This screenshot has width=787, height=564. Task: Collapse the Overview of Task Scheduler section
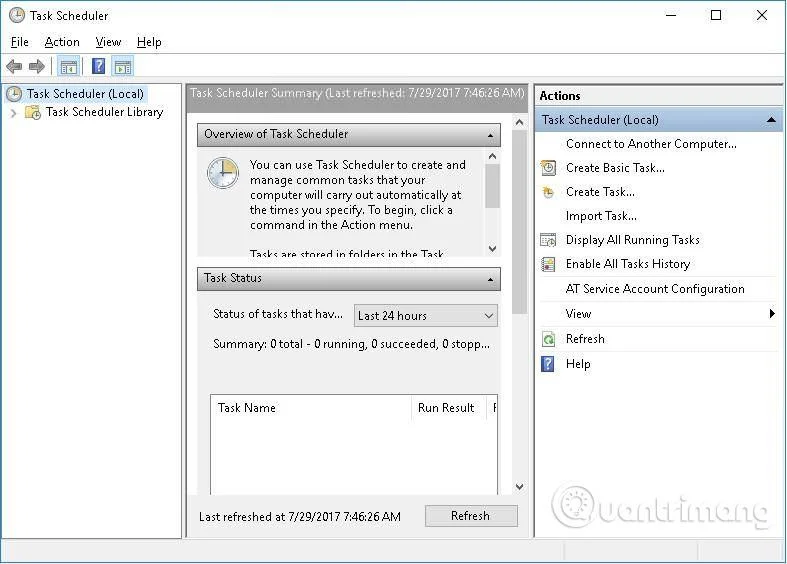coord(490,135)
